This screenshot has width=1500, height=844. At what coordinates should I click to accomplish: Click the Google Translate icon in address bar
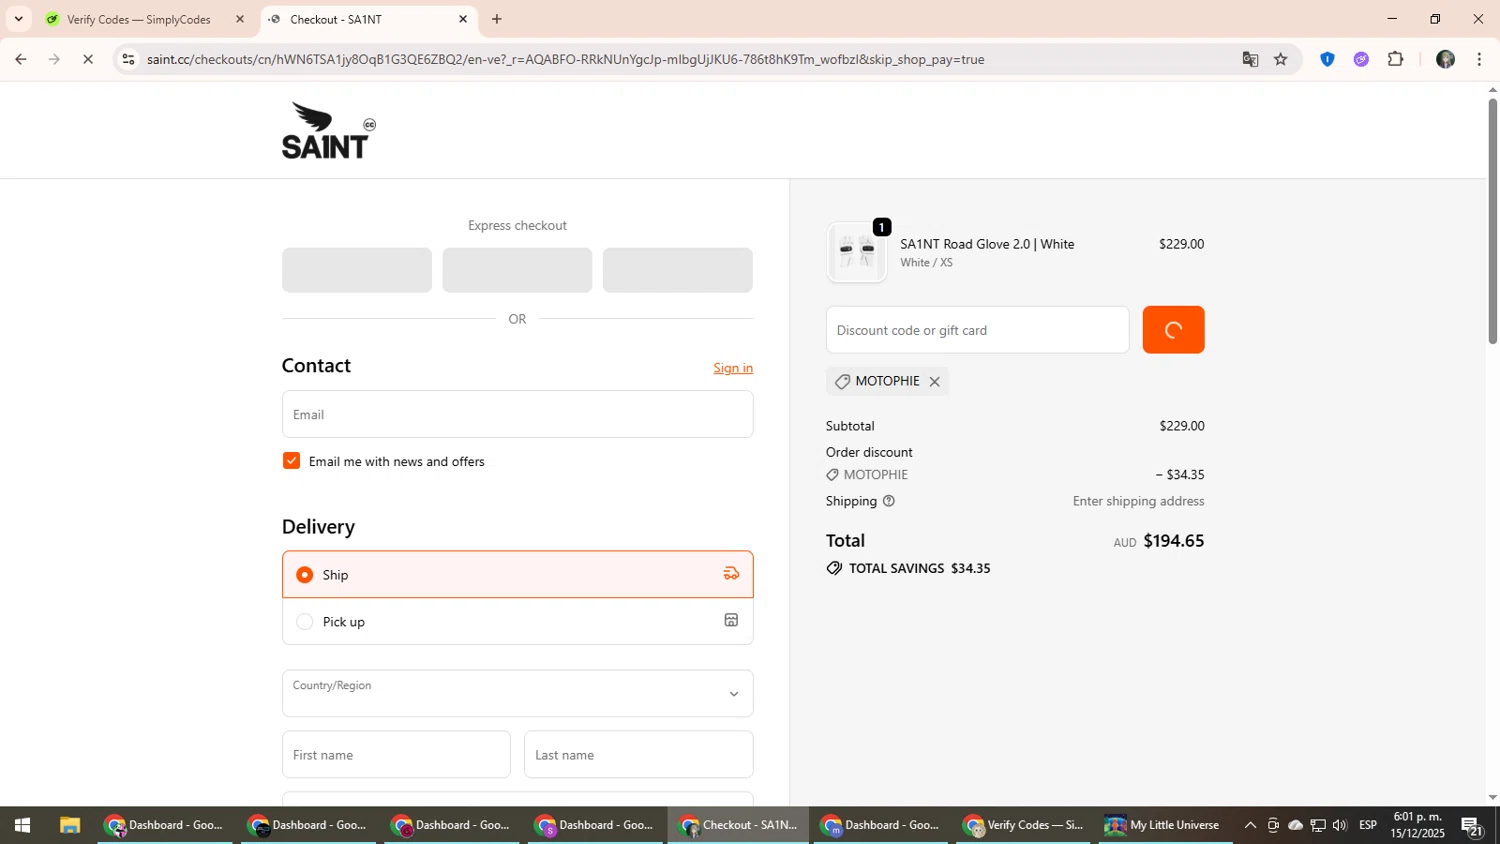[x=1250, y=59]
